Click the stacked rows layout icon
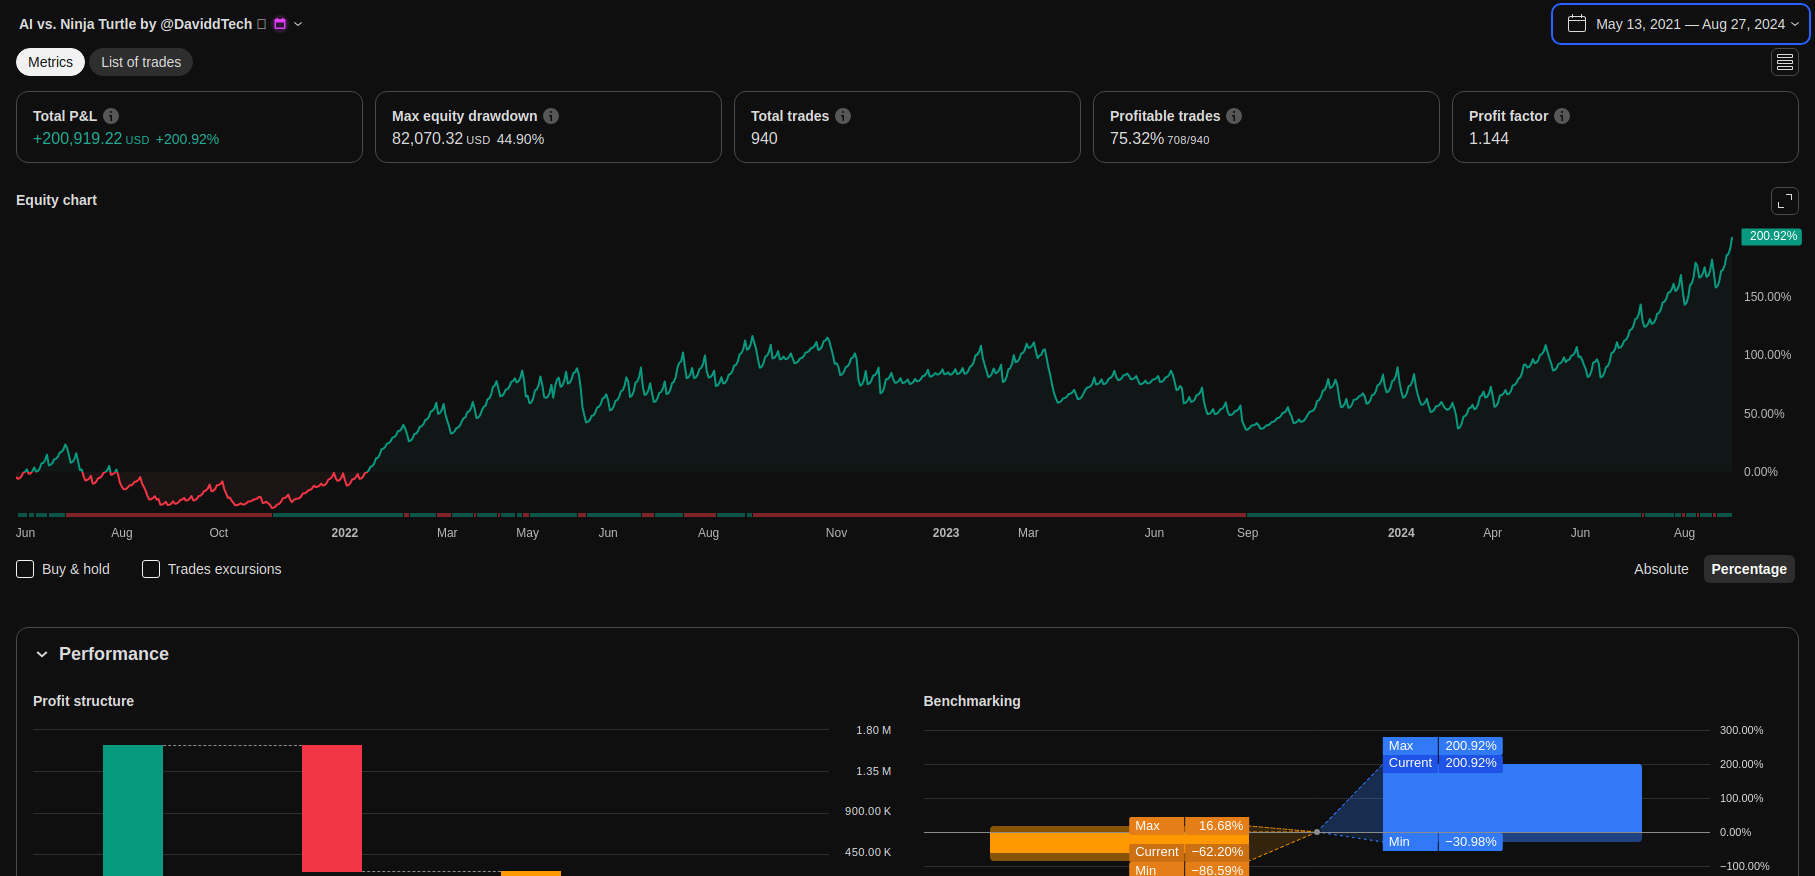1815x876 pixels. (x=1784, y=62)
